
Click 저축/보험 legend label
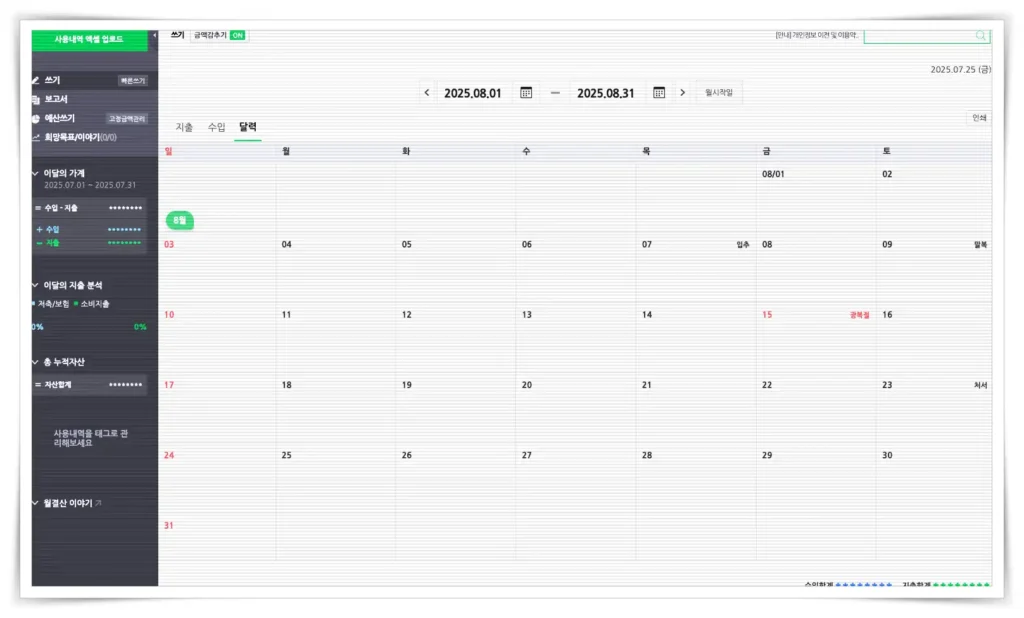pyautogui.click(x=53, y=304)
